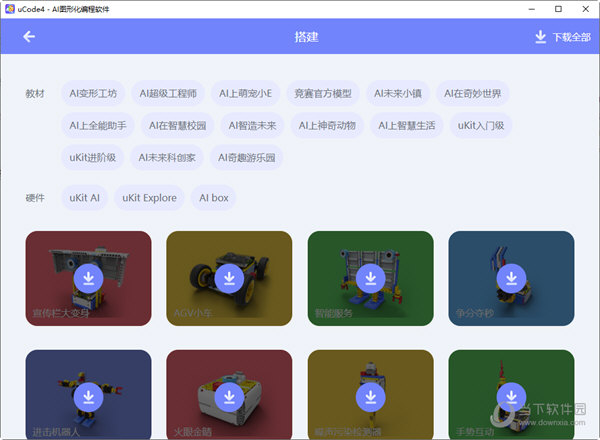Download the 争分夺秒 model
600x440 pixels.
pyautogui.click(x=511, y=279)
